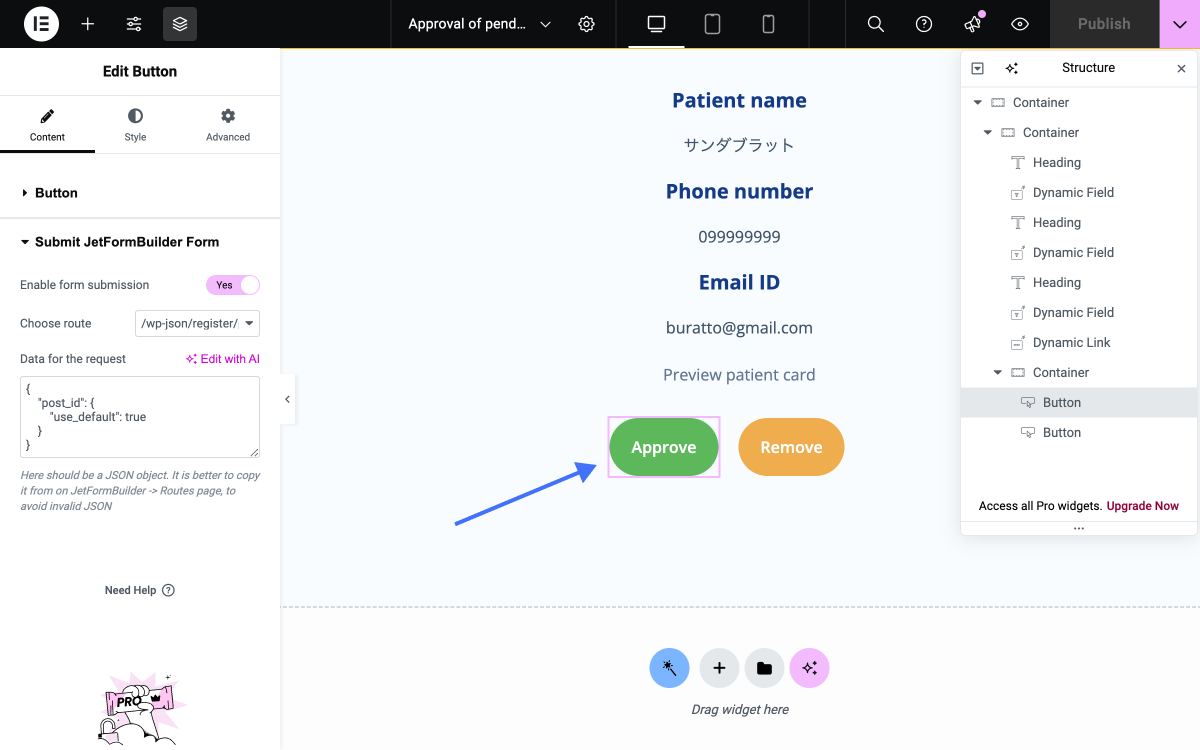
Task: Click the Upgrade Now link
Action: click(1142, 506)
